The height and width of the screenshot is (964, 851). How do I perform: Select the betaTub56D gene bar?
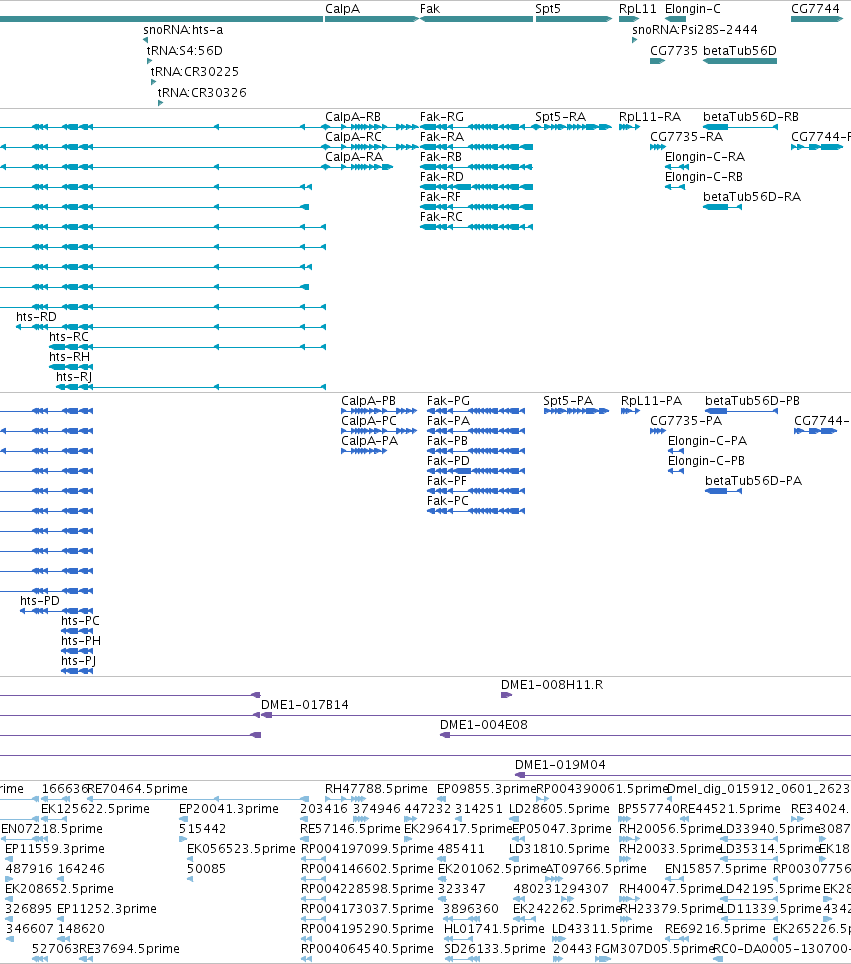click(x=740, y=61)
